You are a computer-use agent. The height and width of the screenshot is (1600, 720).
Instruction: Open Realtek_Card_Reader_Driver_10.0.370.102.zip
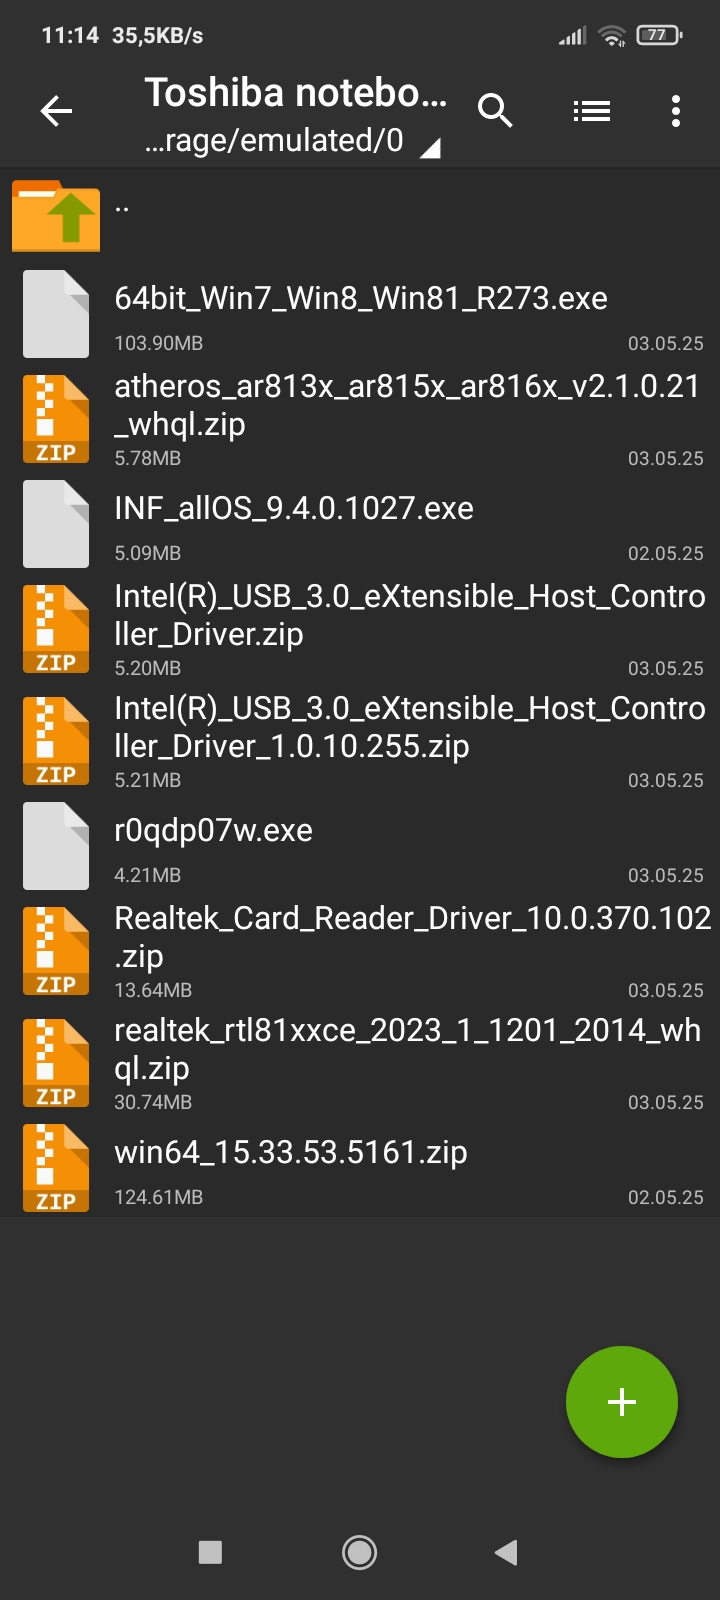(x=412, y=937)
